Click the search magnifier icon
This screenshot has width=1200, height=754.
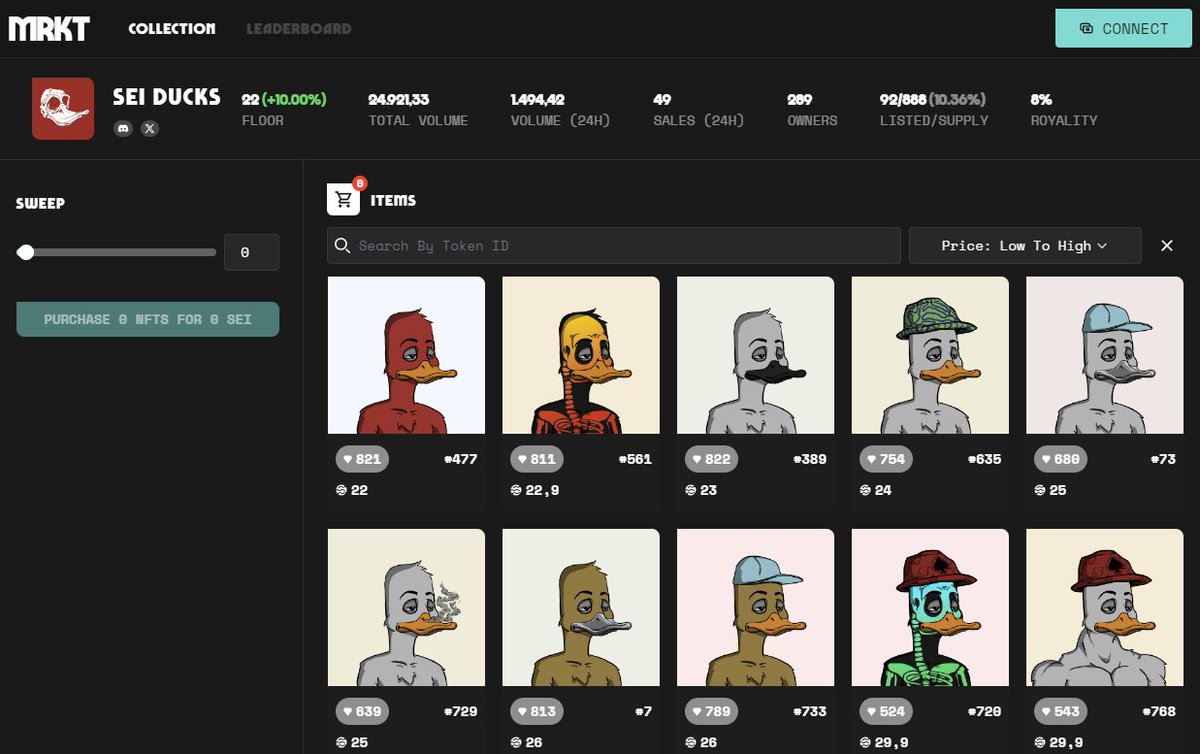(x=342, y=245)
